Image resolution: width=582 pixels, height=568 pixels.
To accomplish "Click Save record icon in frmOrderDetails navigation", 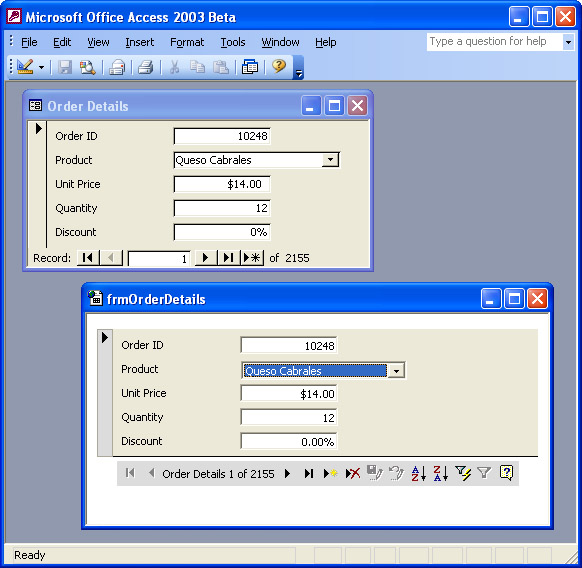I will click(374, 473).
